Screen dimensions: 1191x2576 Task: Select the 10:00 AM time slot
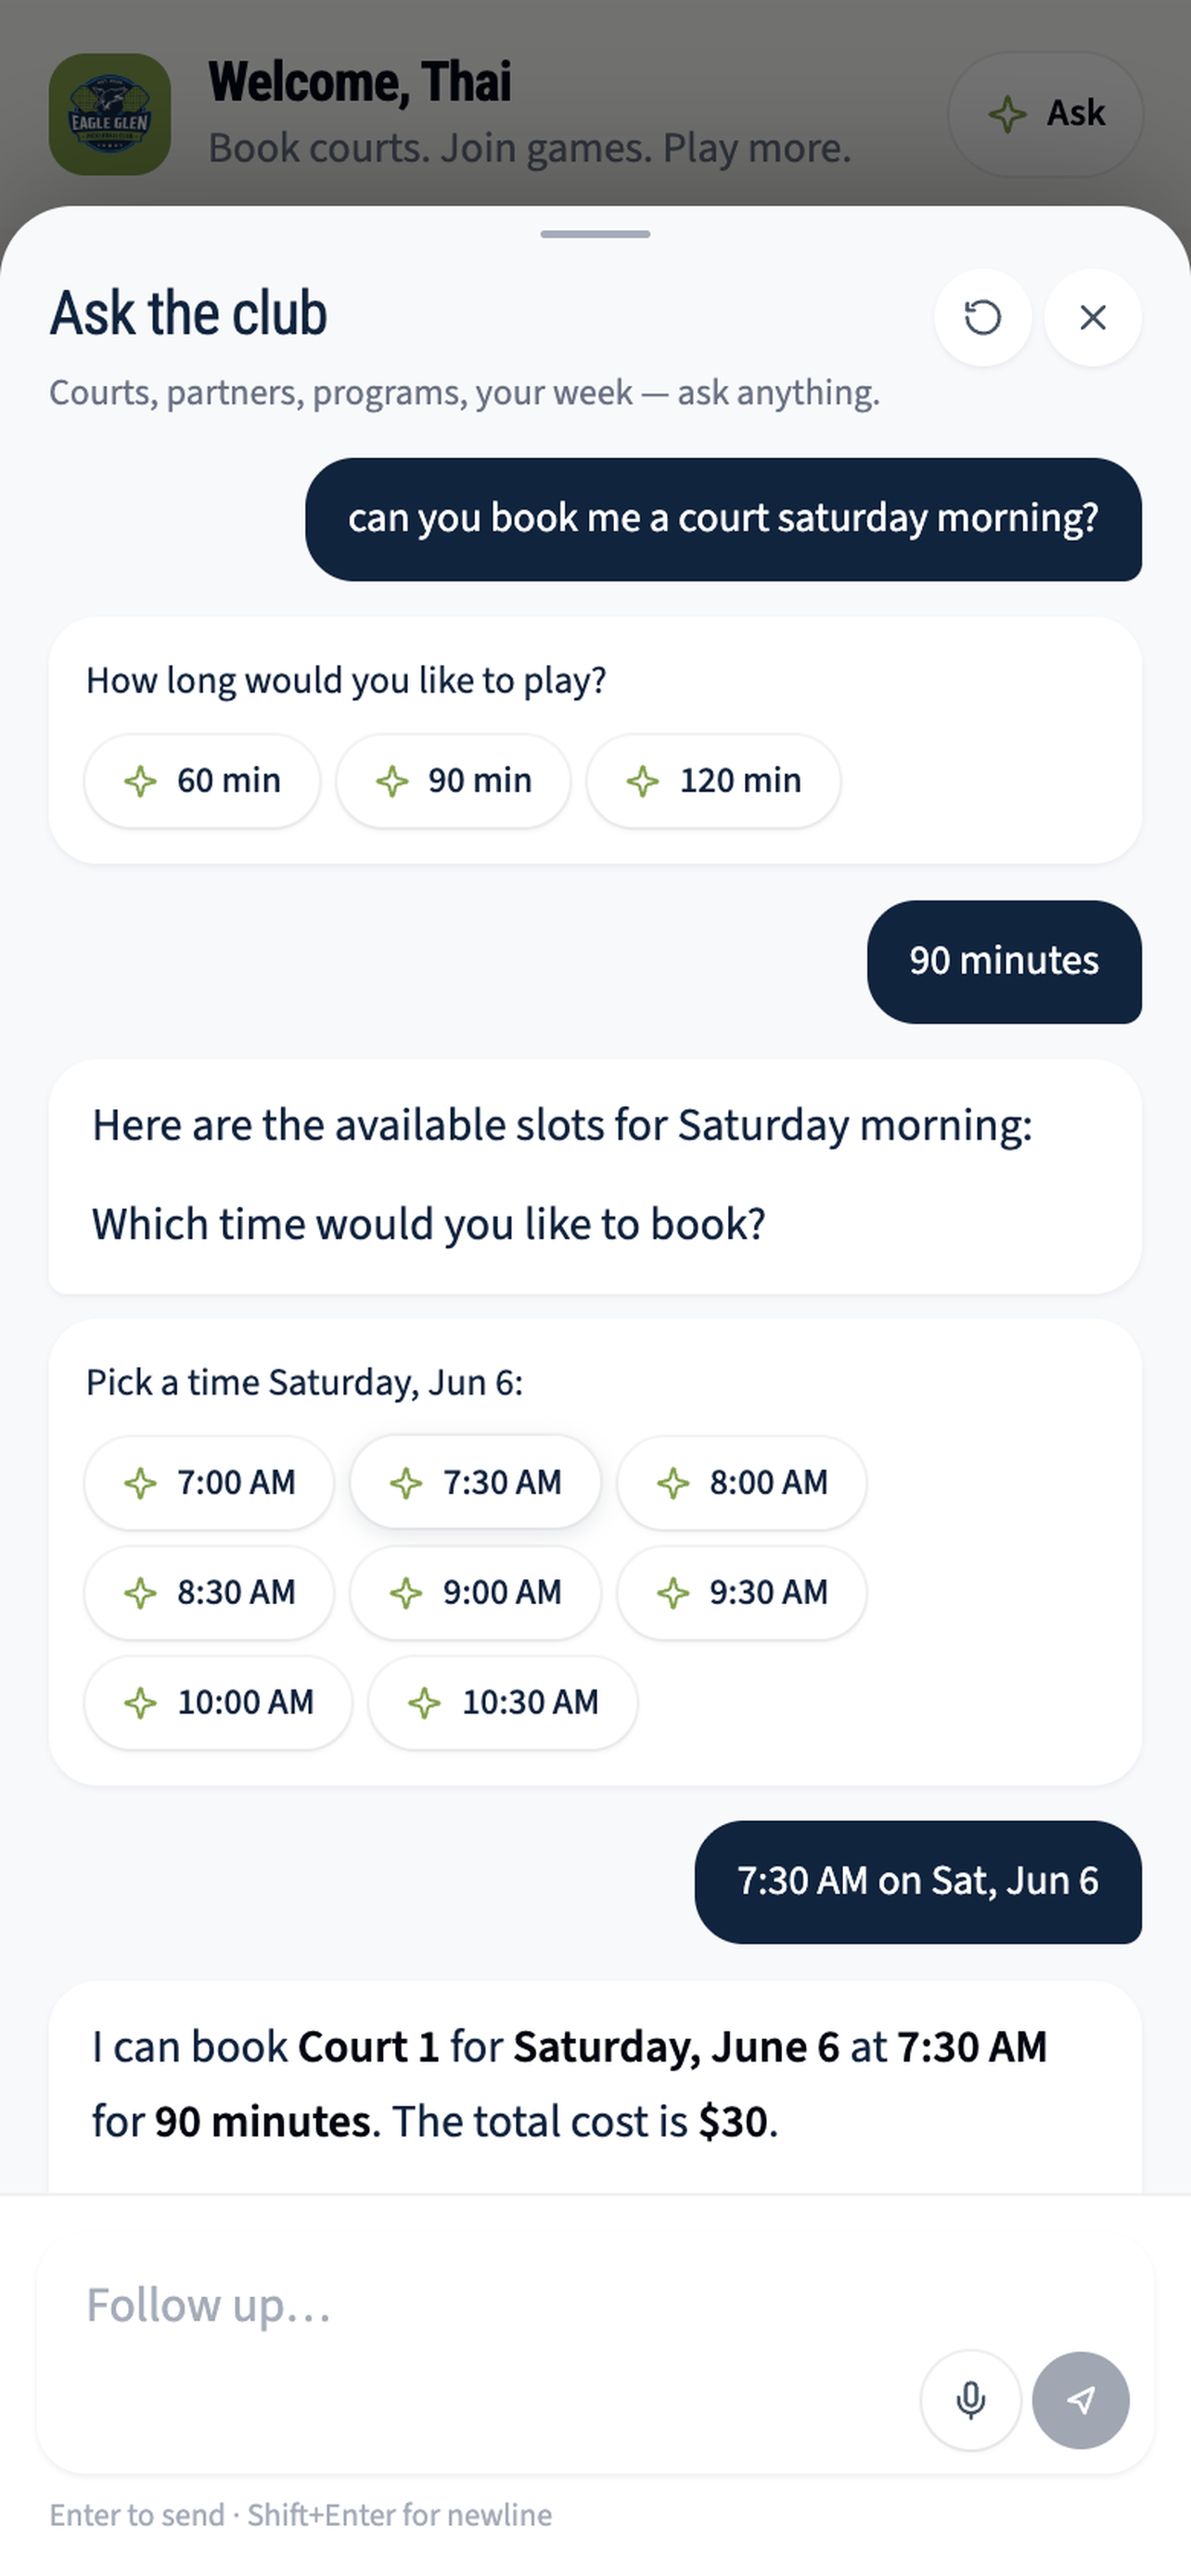coord(218,1703)
